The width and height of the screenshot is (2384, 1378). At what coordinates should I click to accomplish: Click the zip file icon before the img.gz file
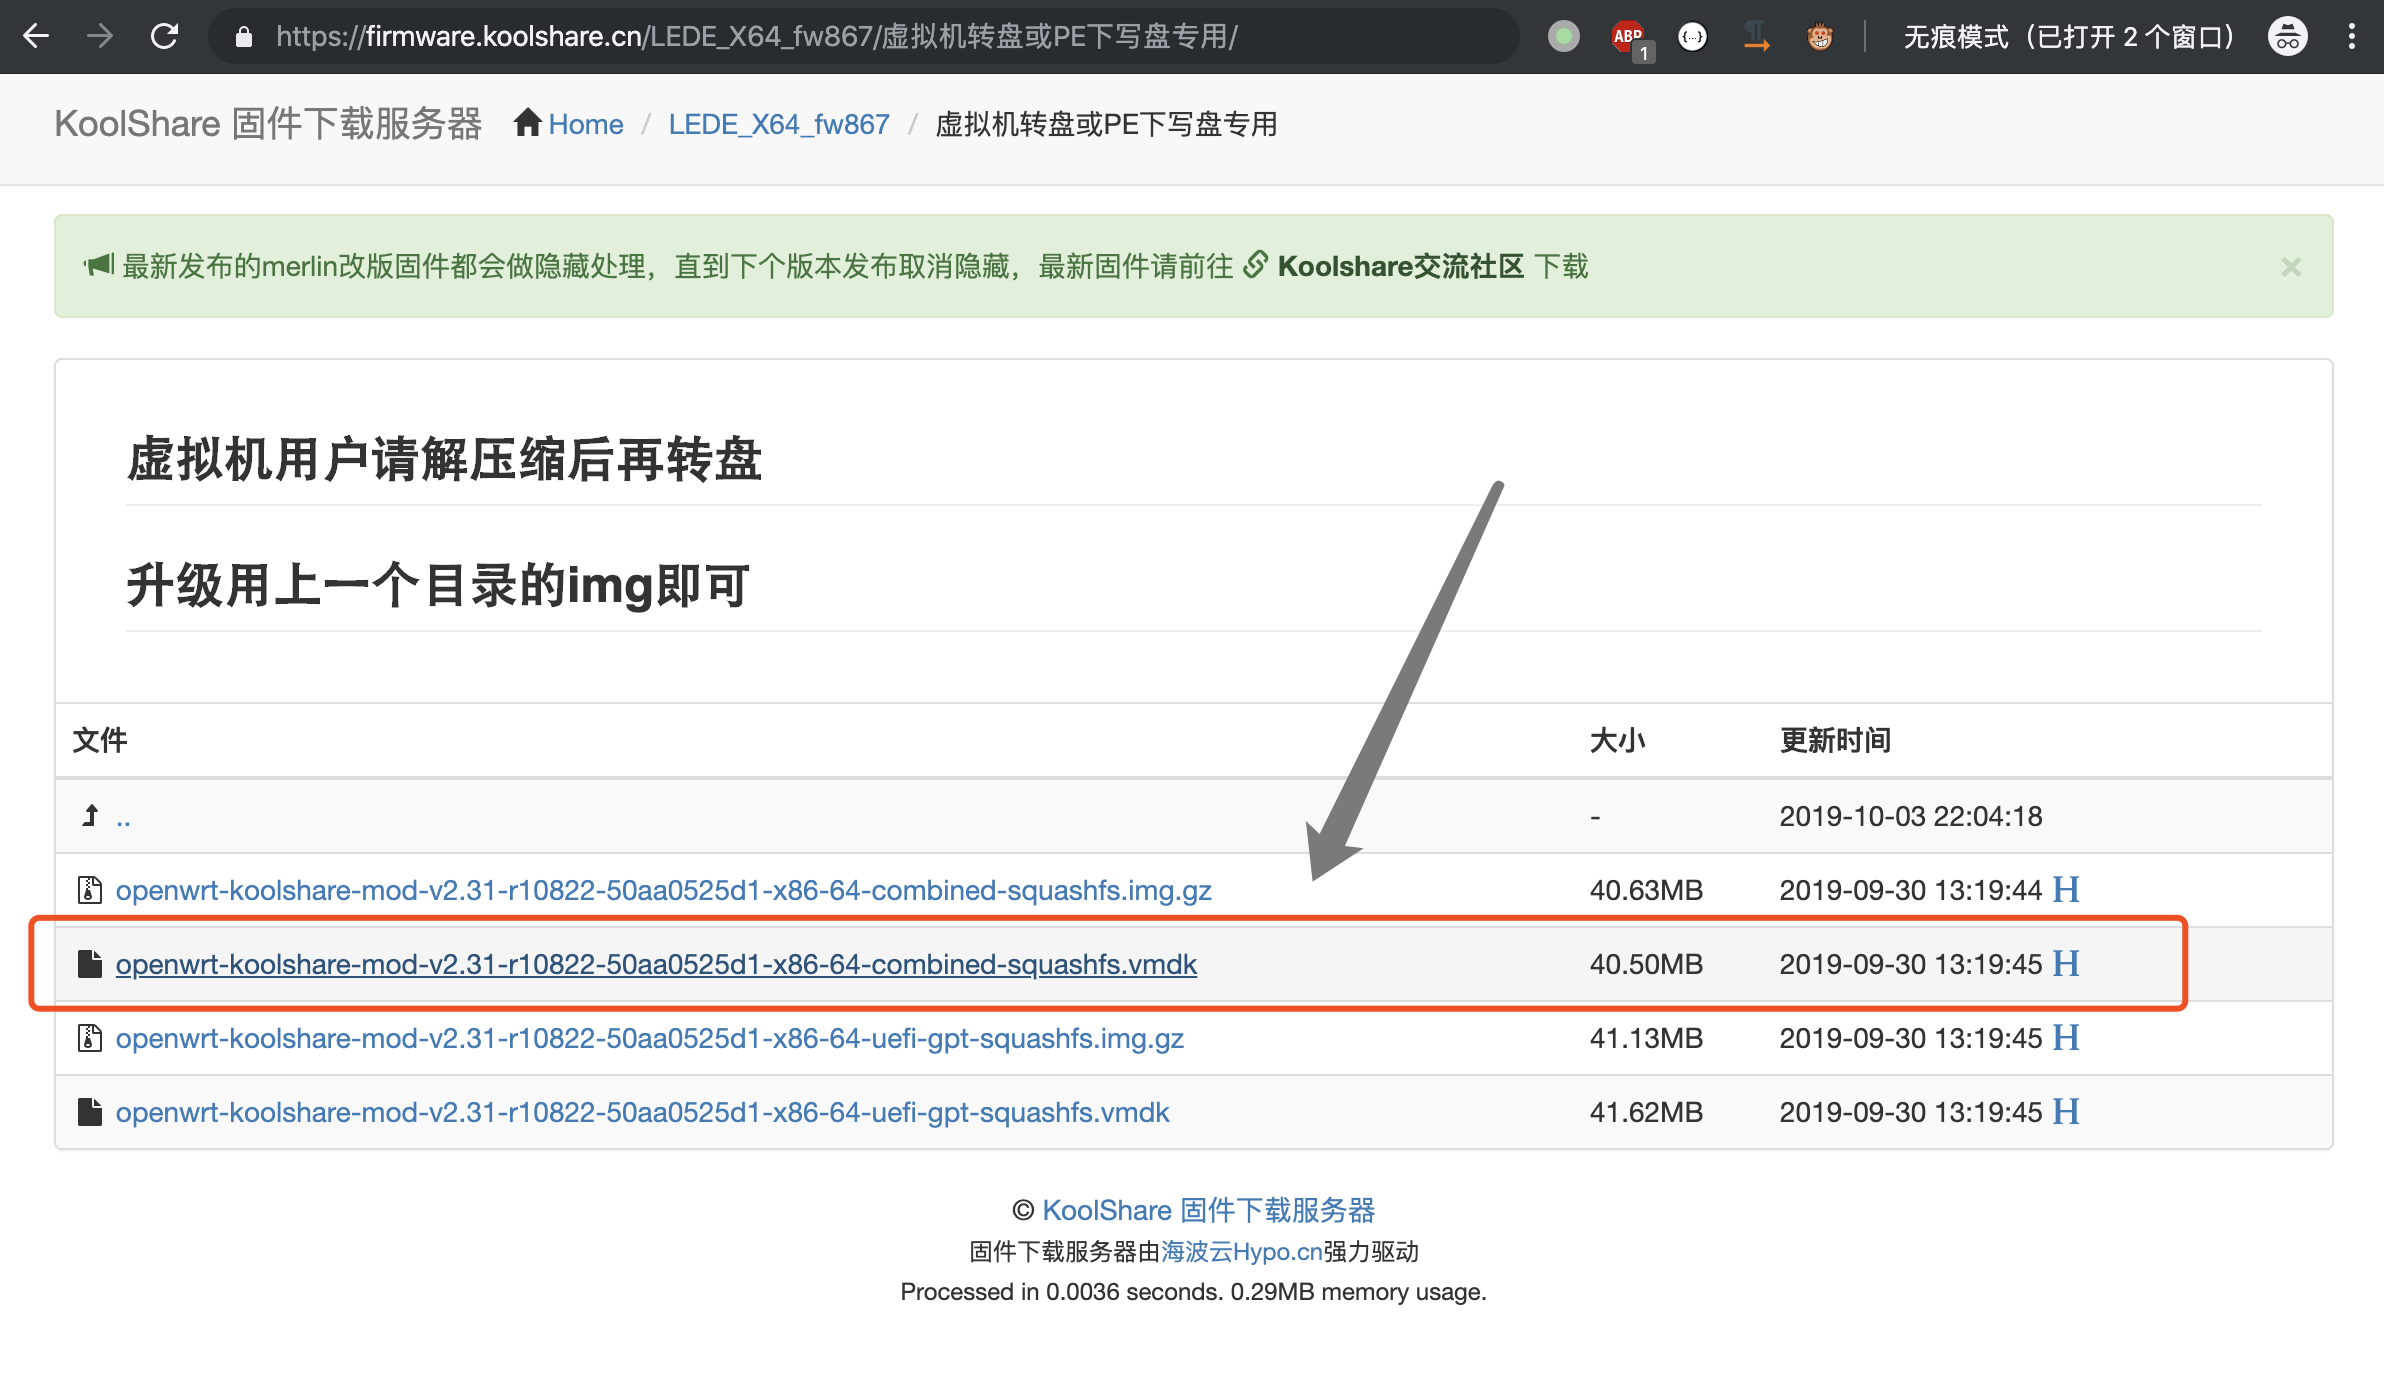(89, 889)
